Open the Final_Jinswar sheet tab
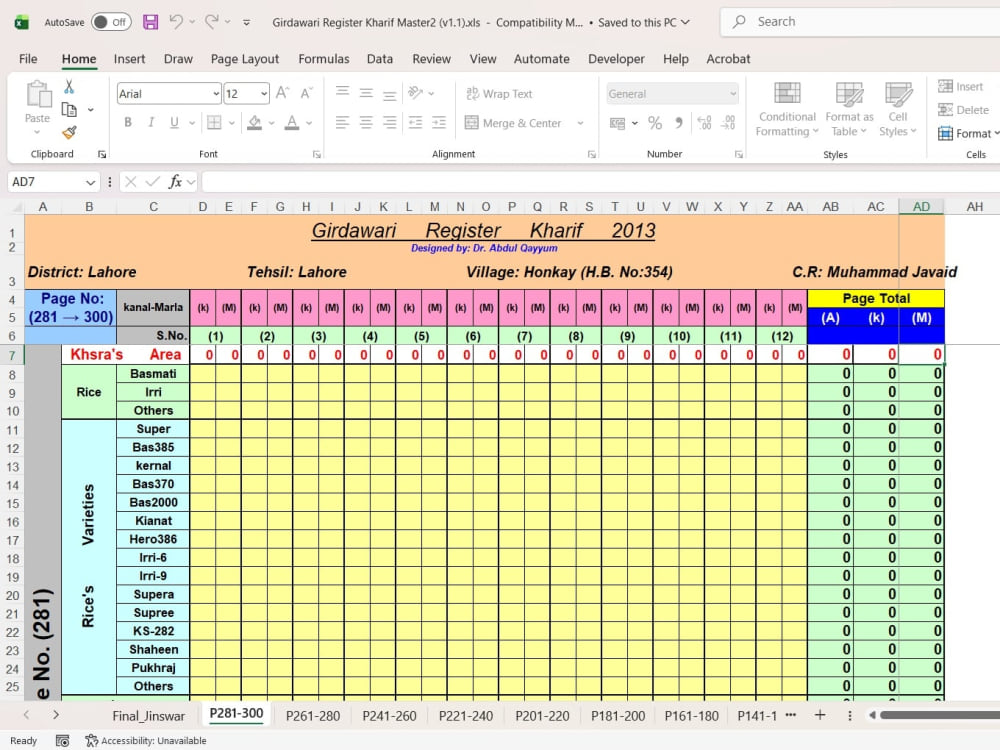The width and height of the screenshot is (1000, 750). coord(149,716)
